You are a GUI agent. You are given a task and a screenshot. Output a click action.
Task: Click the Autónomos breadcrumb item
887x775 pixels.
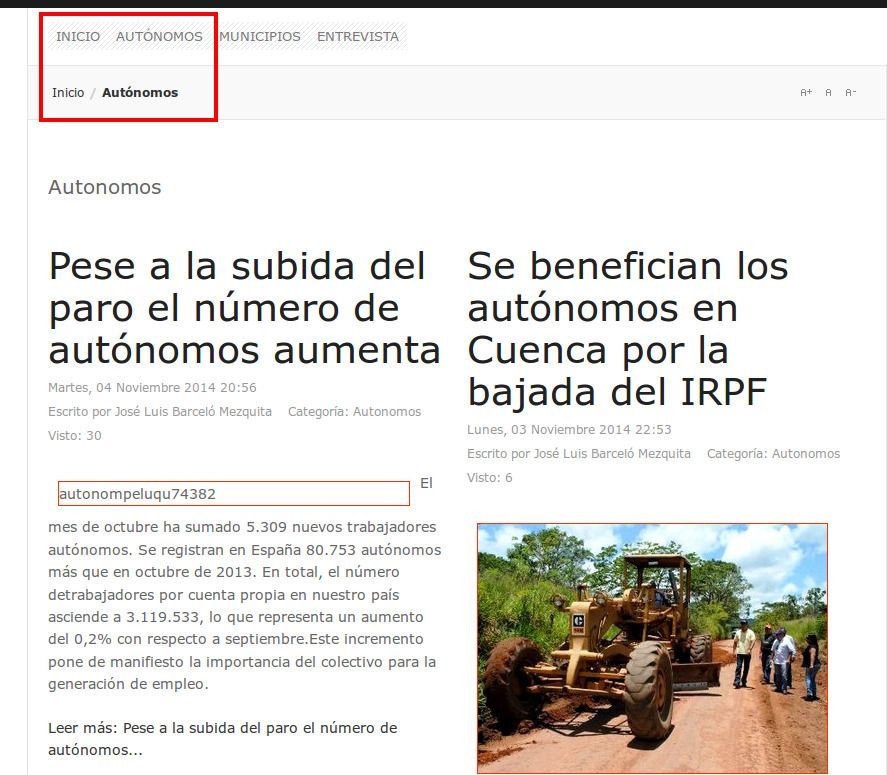pyautogui.click(x=140, y=92)
